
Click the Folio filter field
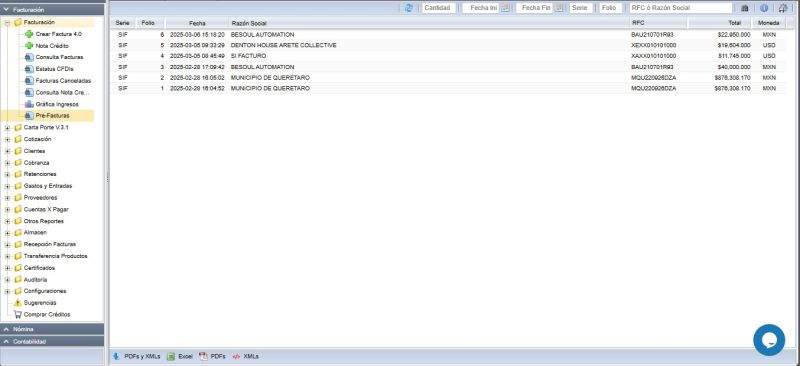[611, 8]
